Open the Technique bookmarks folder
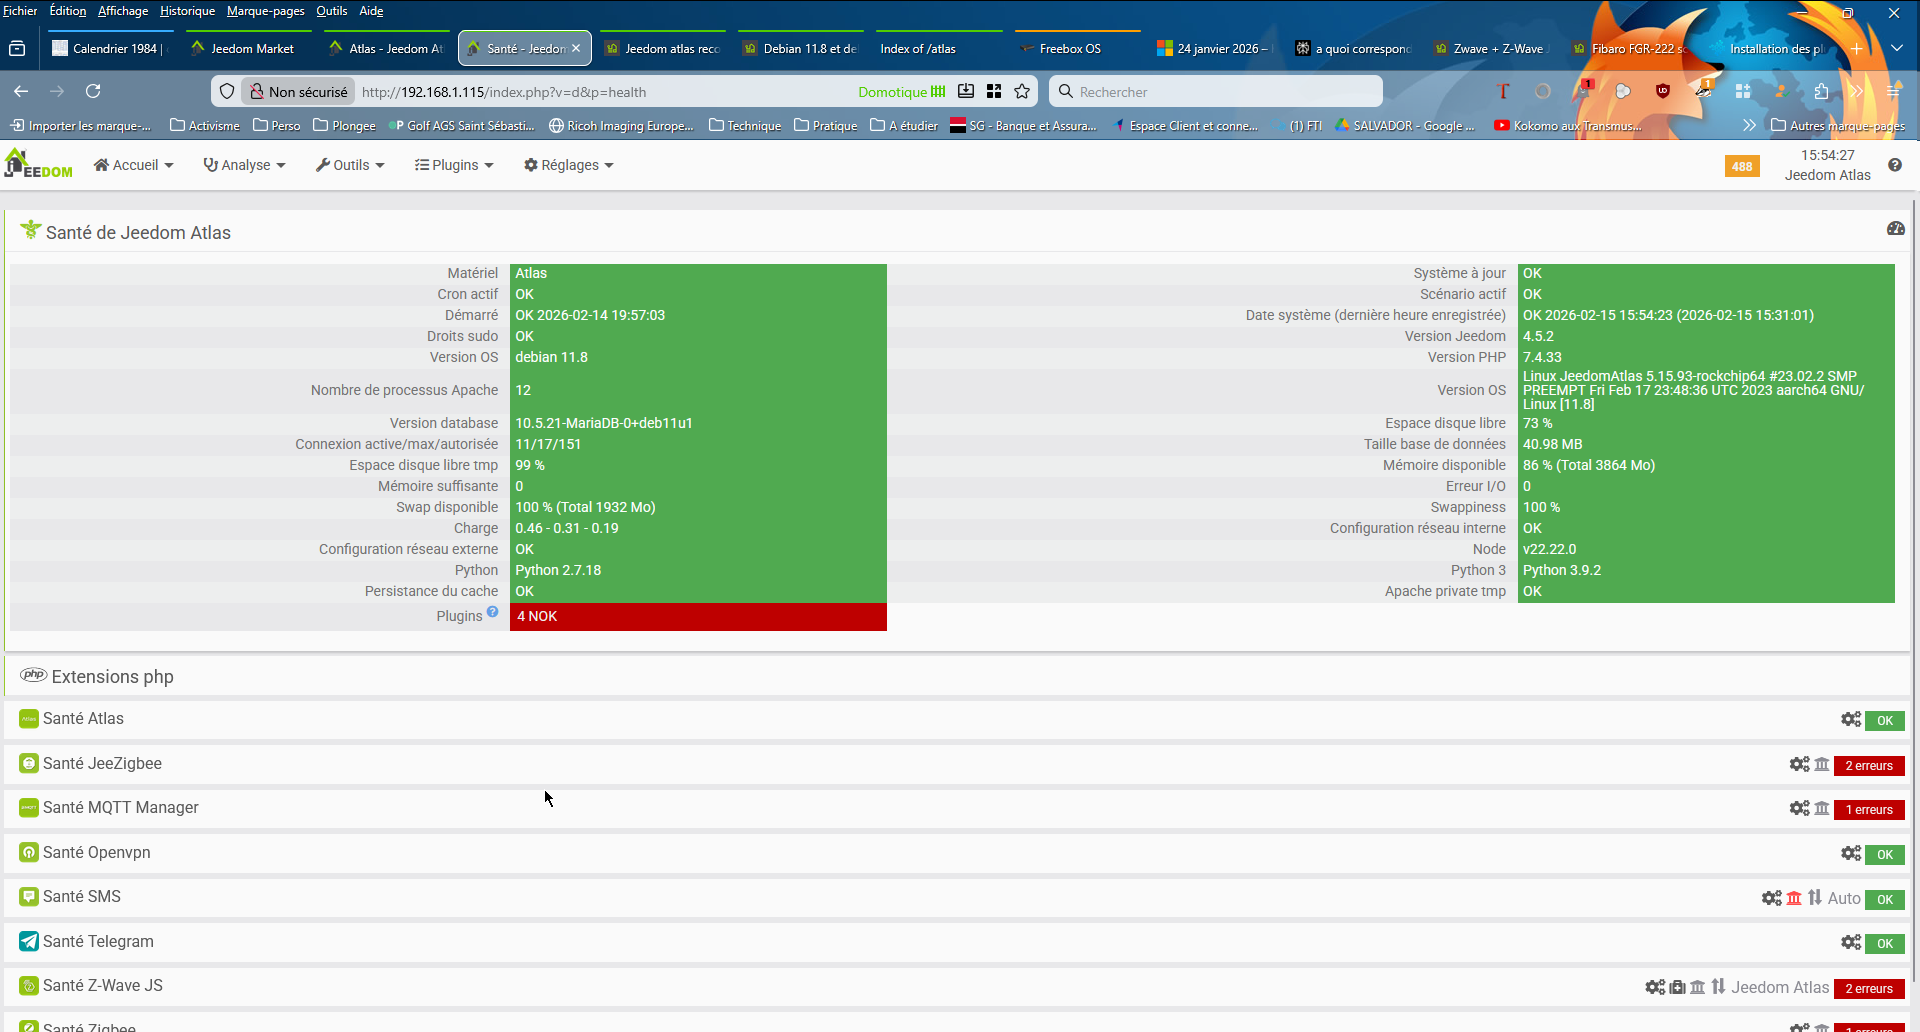1920x1032 pixels. [745, 125]
